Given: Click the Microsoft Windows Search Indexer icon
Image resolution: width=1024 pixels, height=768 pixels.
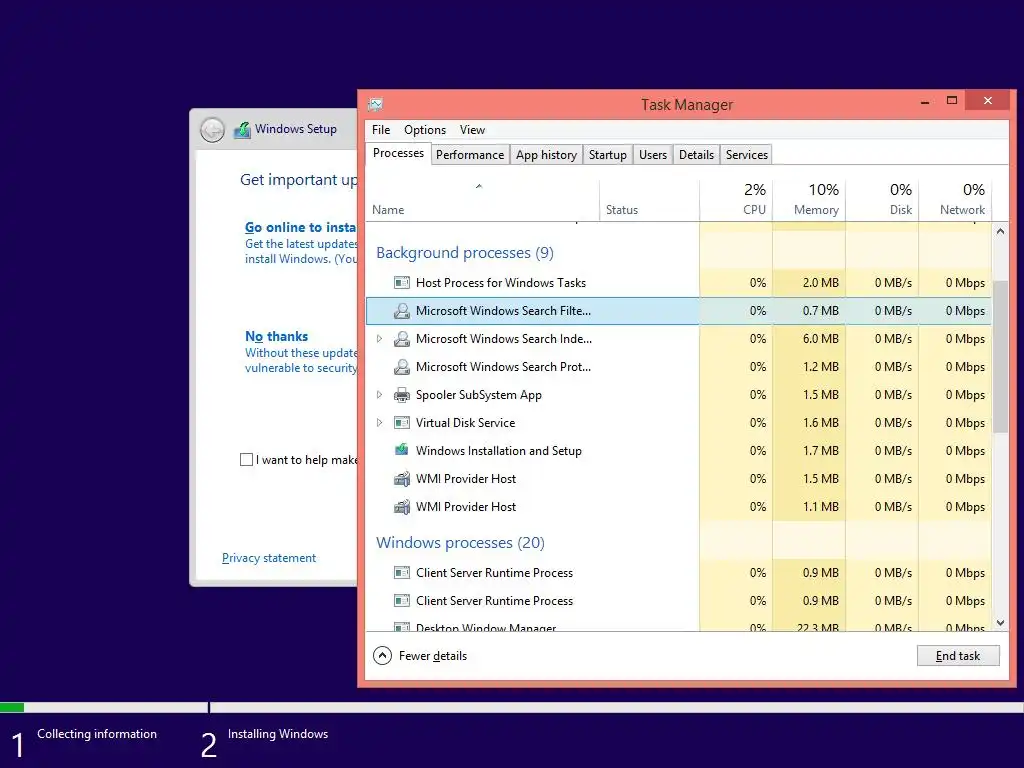Looking at the screenshot, I should pyautogui.click(x=402, y=339).
